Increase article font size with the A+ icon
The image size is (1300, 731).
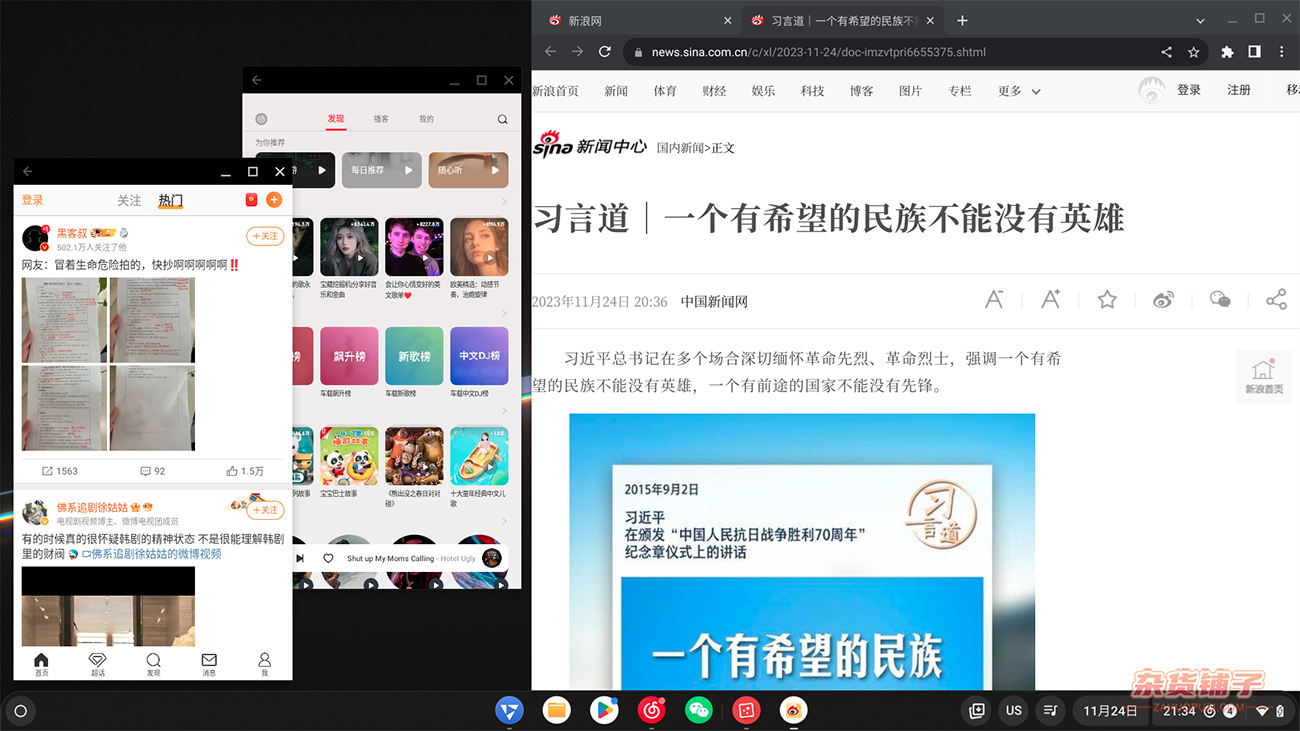point(1051,299)
